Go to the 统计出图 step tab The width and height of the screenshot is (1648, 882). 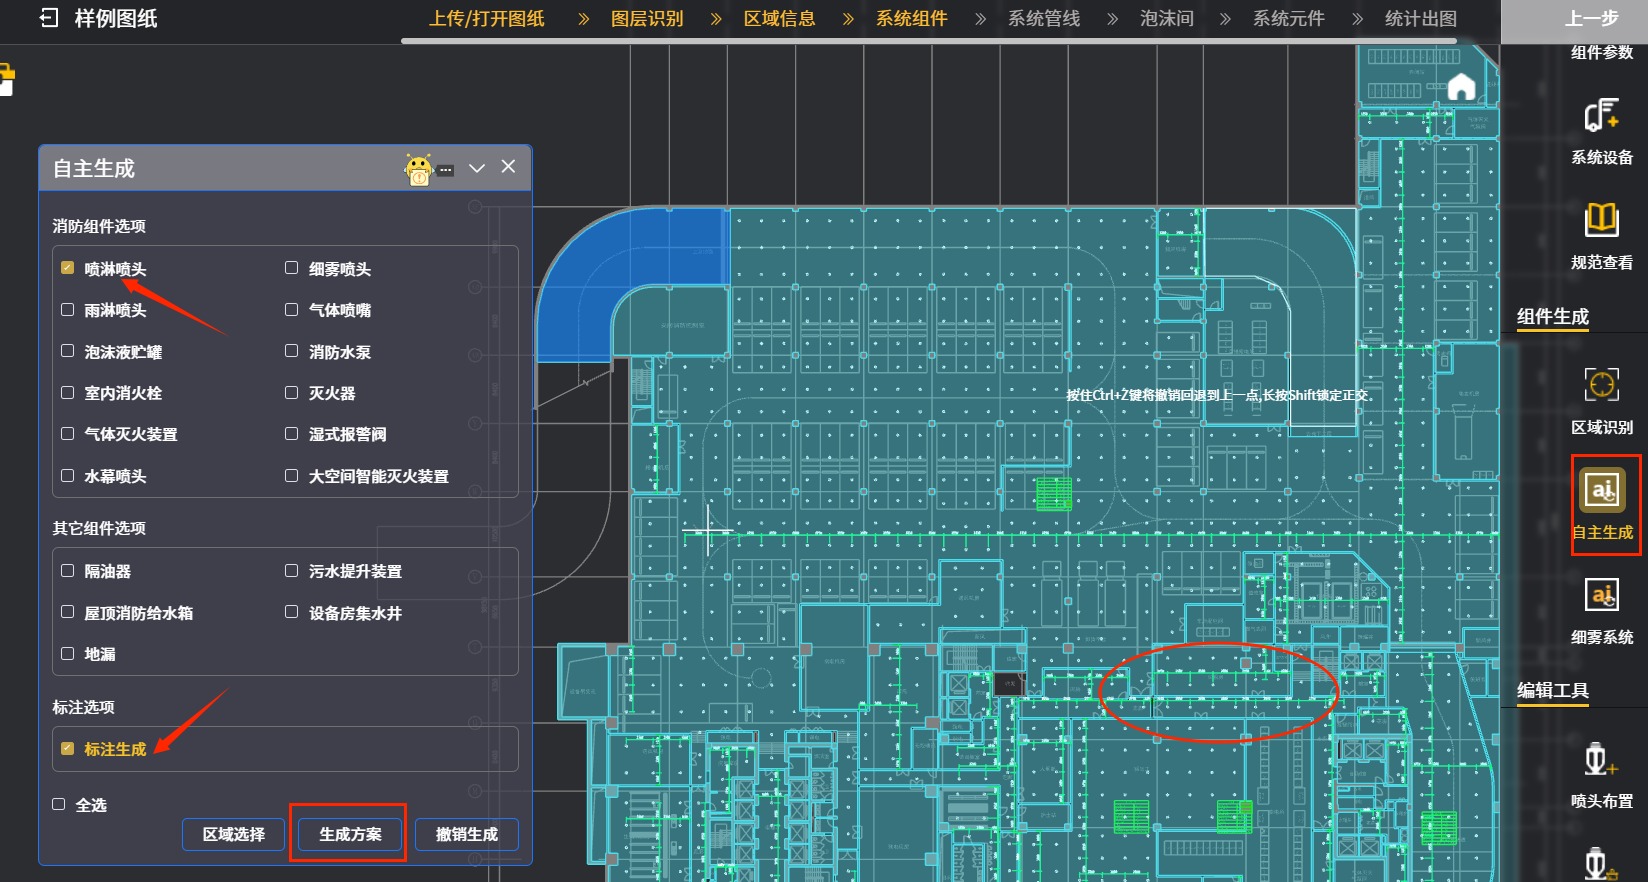[x=1420, y=19]
